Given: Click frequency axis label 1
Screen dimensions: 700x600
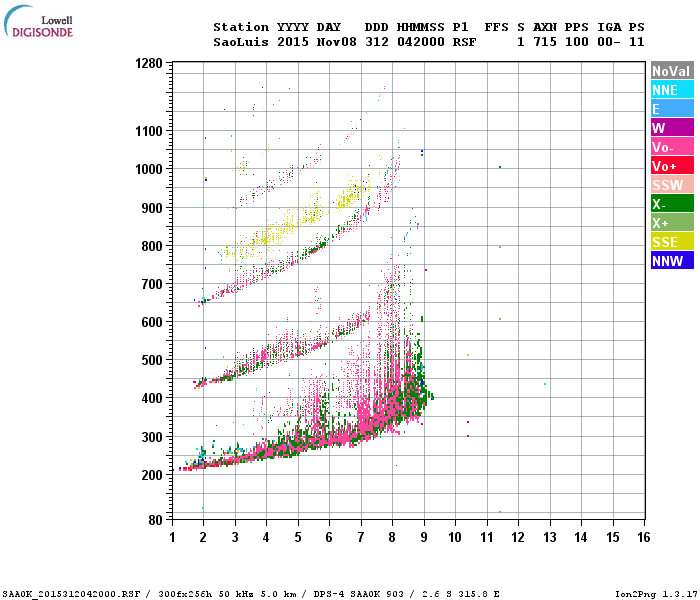Looking at the screenshot, I should [x=172, y=537].
